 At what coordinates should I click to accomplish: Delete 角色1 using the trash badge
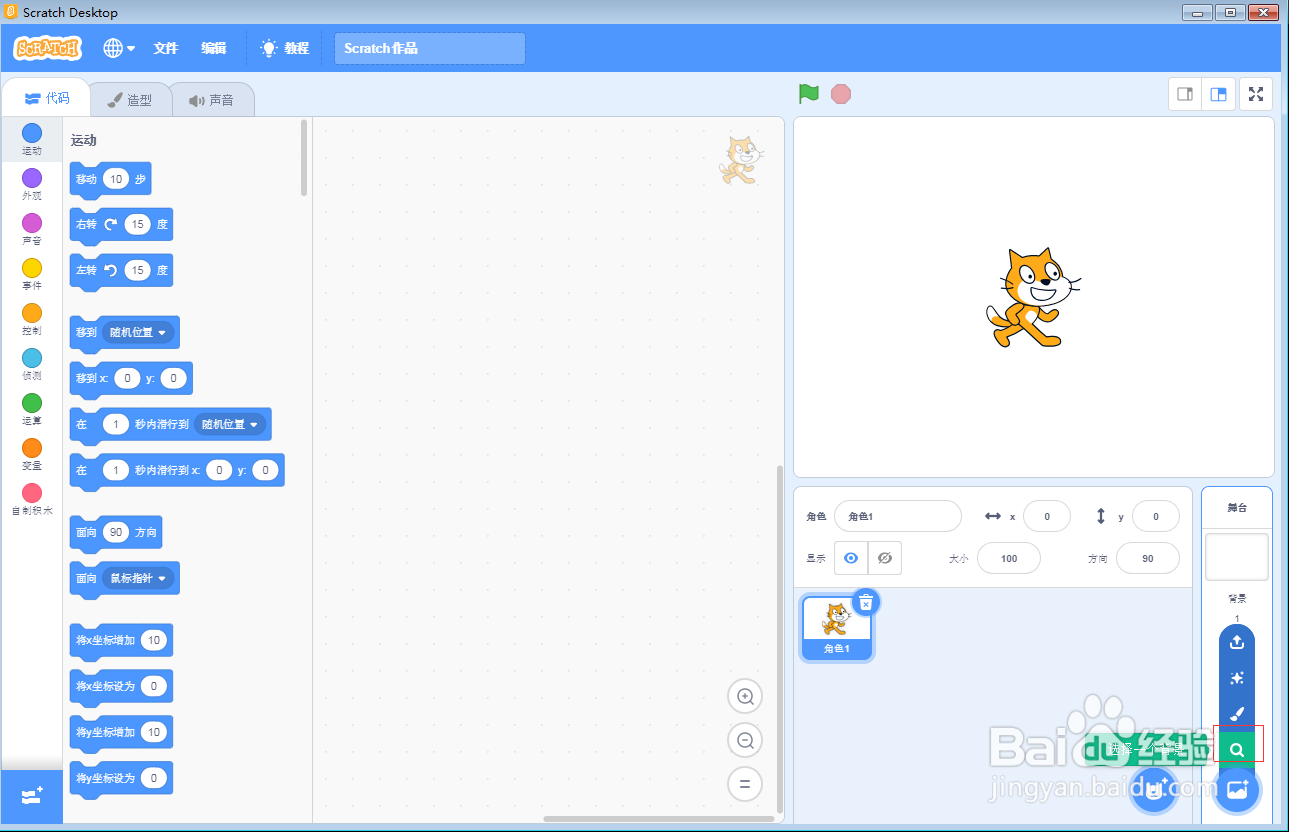point(865,602)
